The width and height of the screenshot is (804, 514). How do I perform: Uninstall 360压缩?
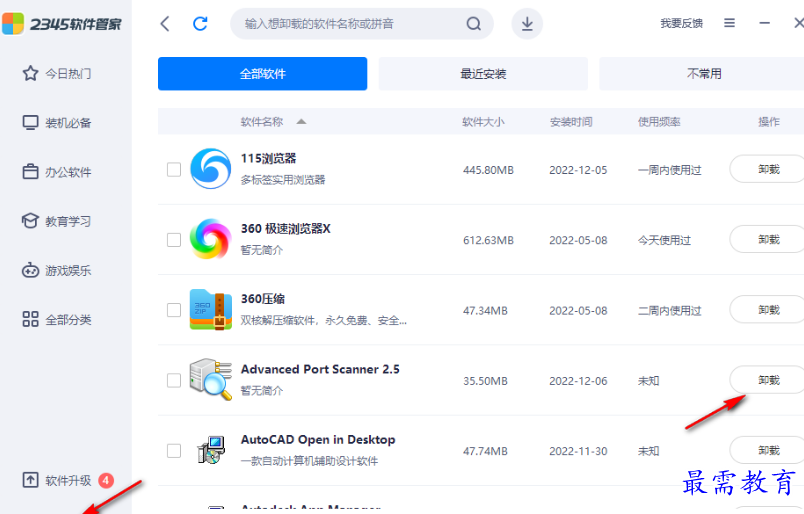[x=768, y=309]
